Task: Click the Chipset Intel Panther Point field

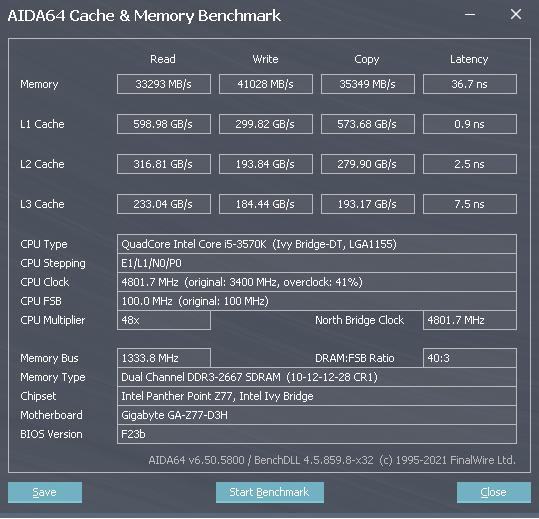Action: click(x=317, y=396)
